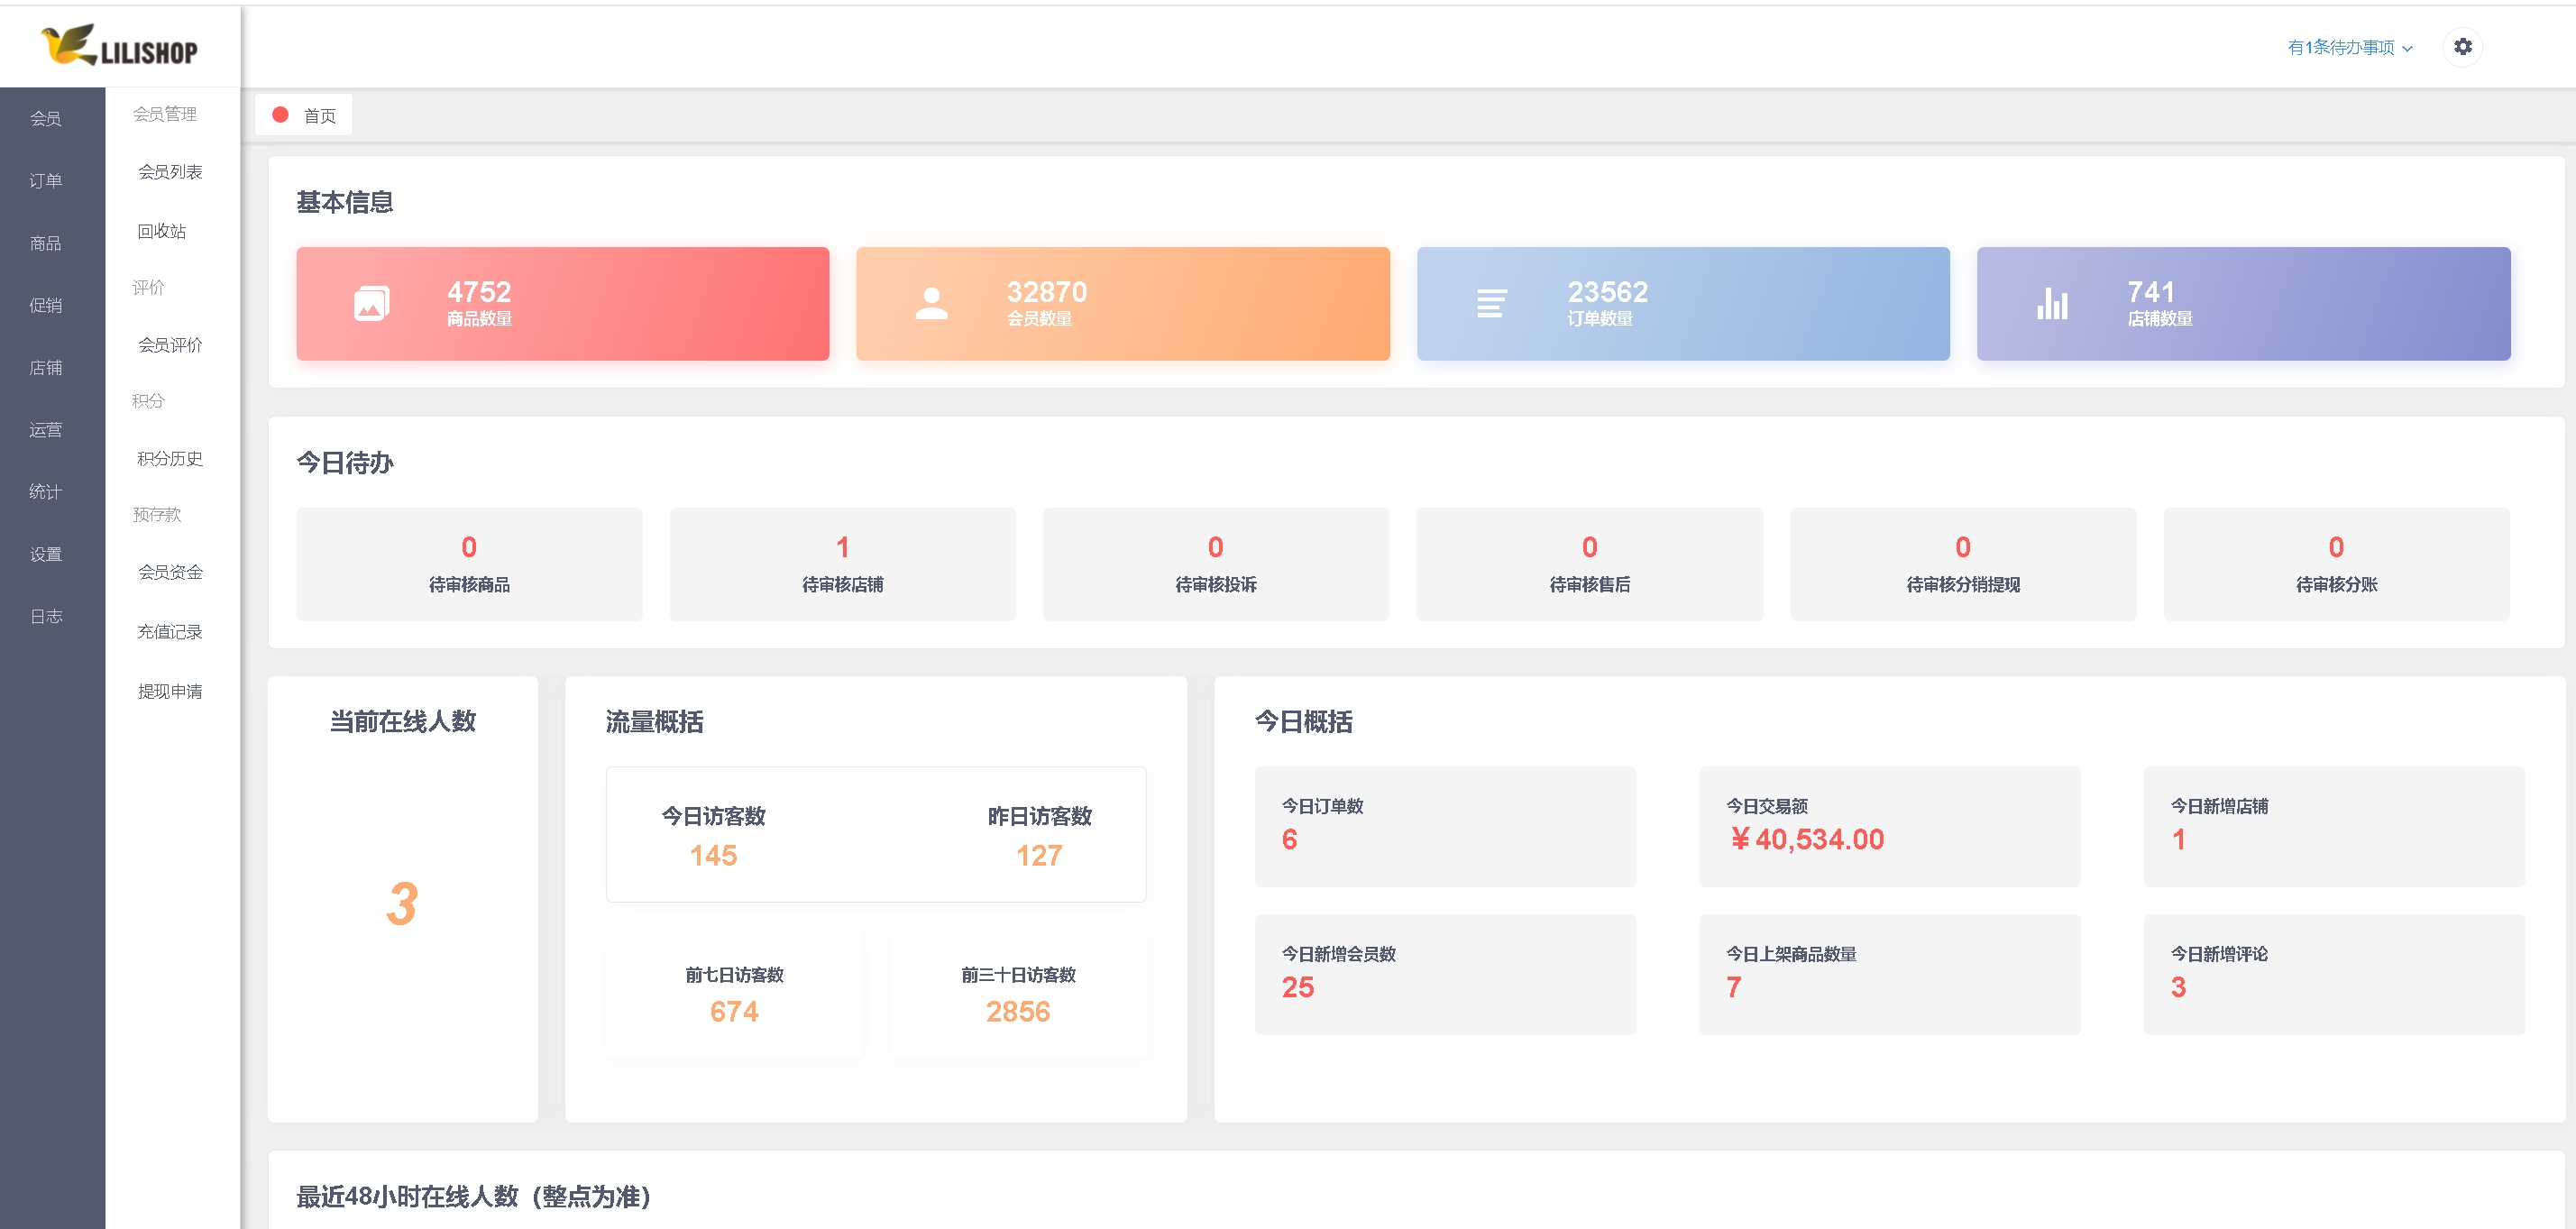
Task: Open the settings gear icon
Action: coord(2462,47)
